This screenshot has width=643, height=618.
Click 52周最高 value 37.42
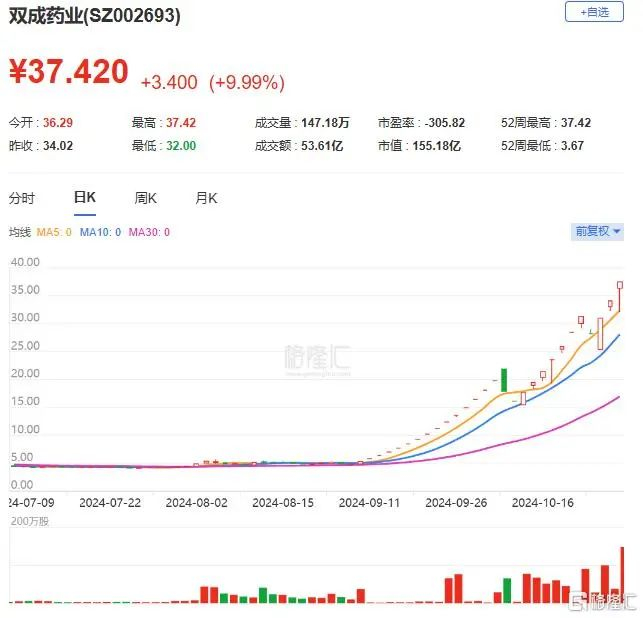pos(576,123)
